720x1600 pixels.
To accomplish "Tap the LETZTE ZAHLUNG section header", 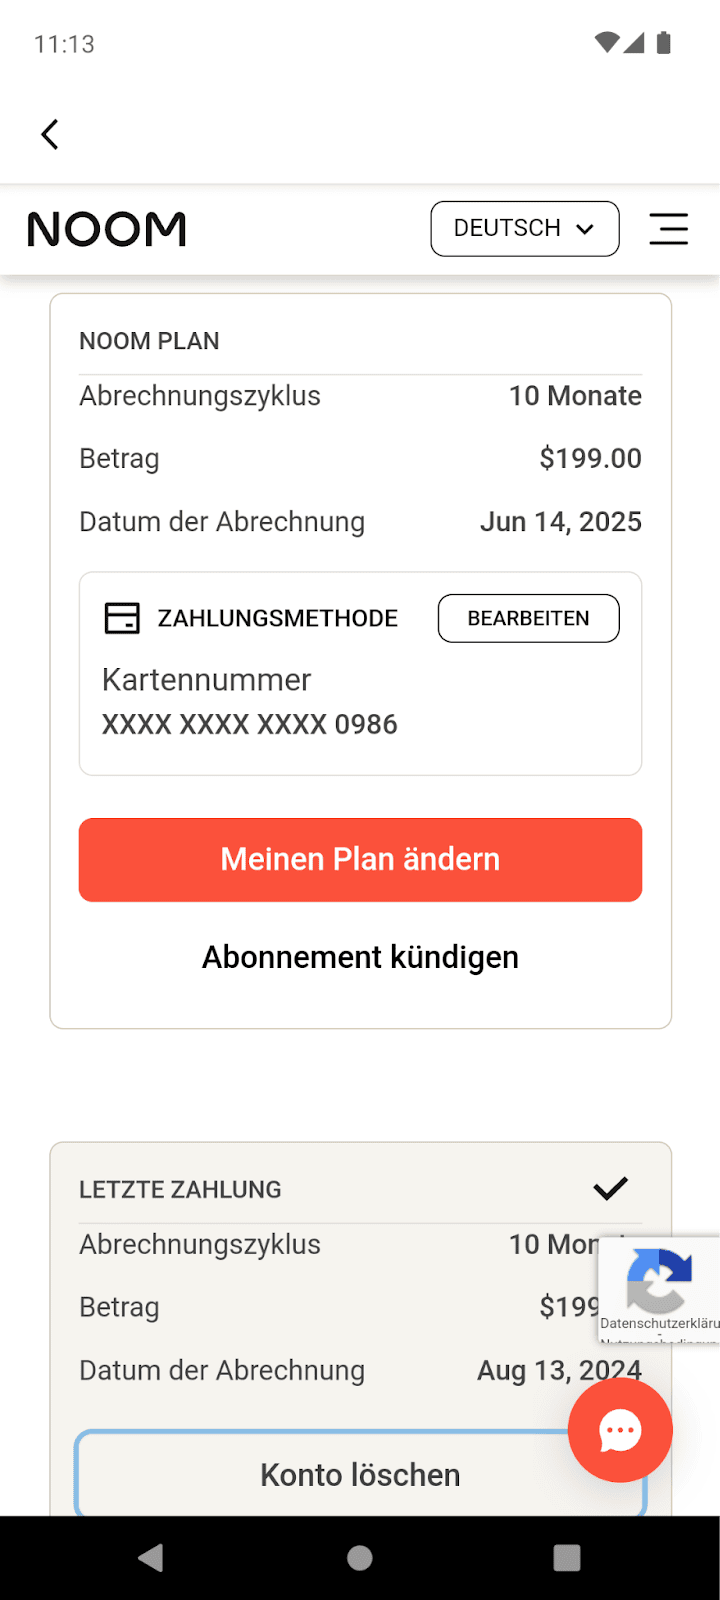I will pyautogui.click(x=180, y=1189).
